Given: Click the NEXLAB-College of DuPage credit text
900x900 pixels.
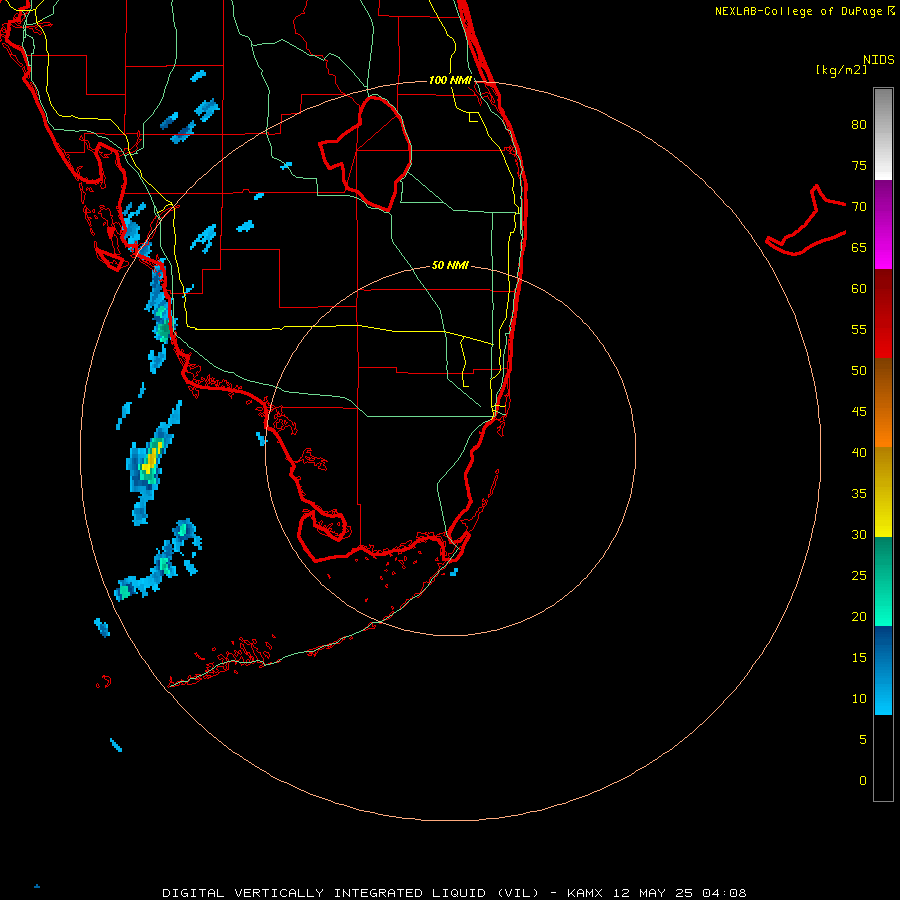Looking at the screenshot, I should click(x=799, y=11).
